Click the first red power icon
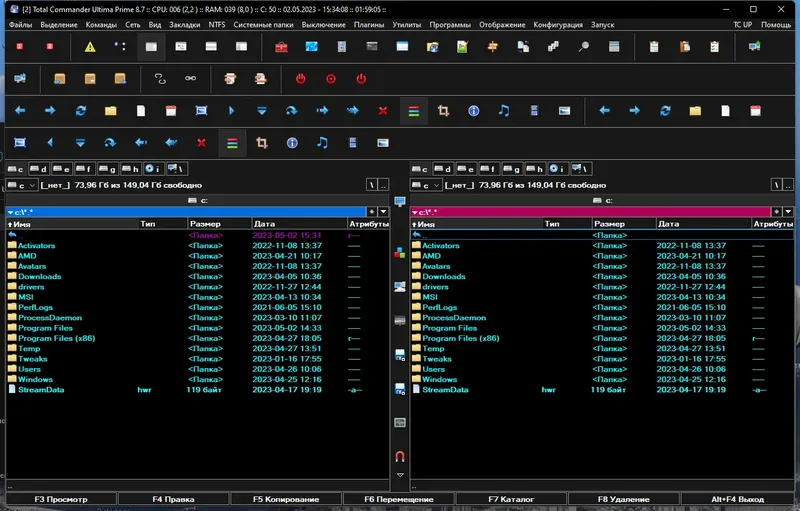This screenshot has width=800, height=511. (301, 79)
